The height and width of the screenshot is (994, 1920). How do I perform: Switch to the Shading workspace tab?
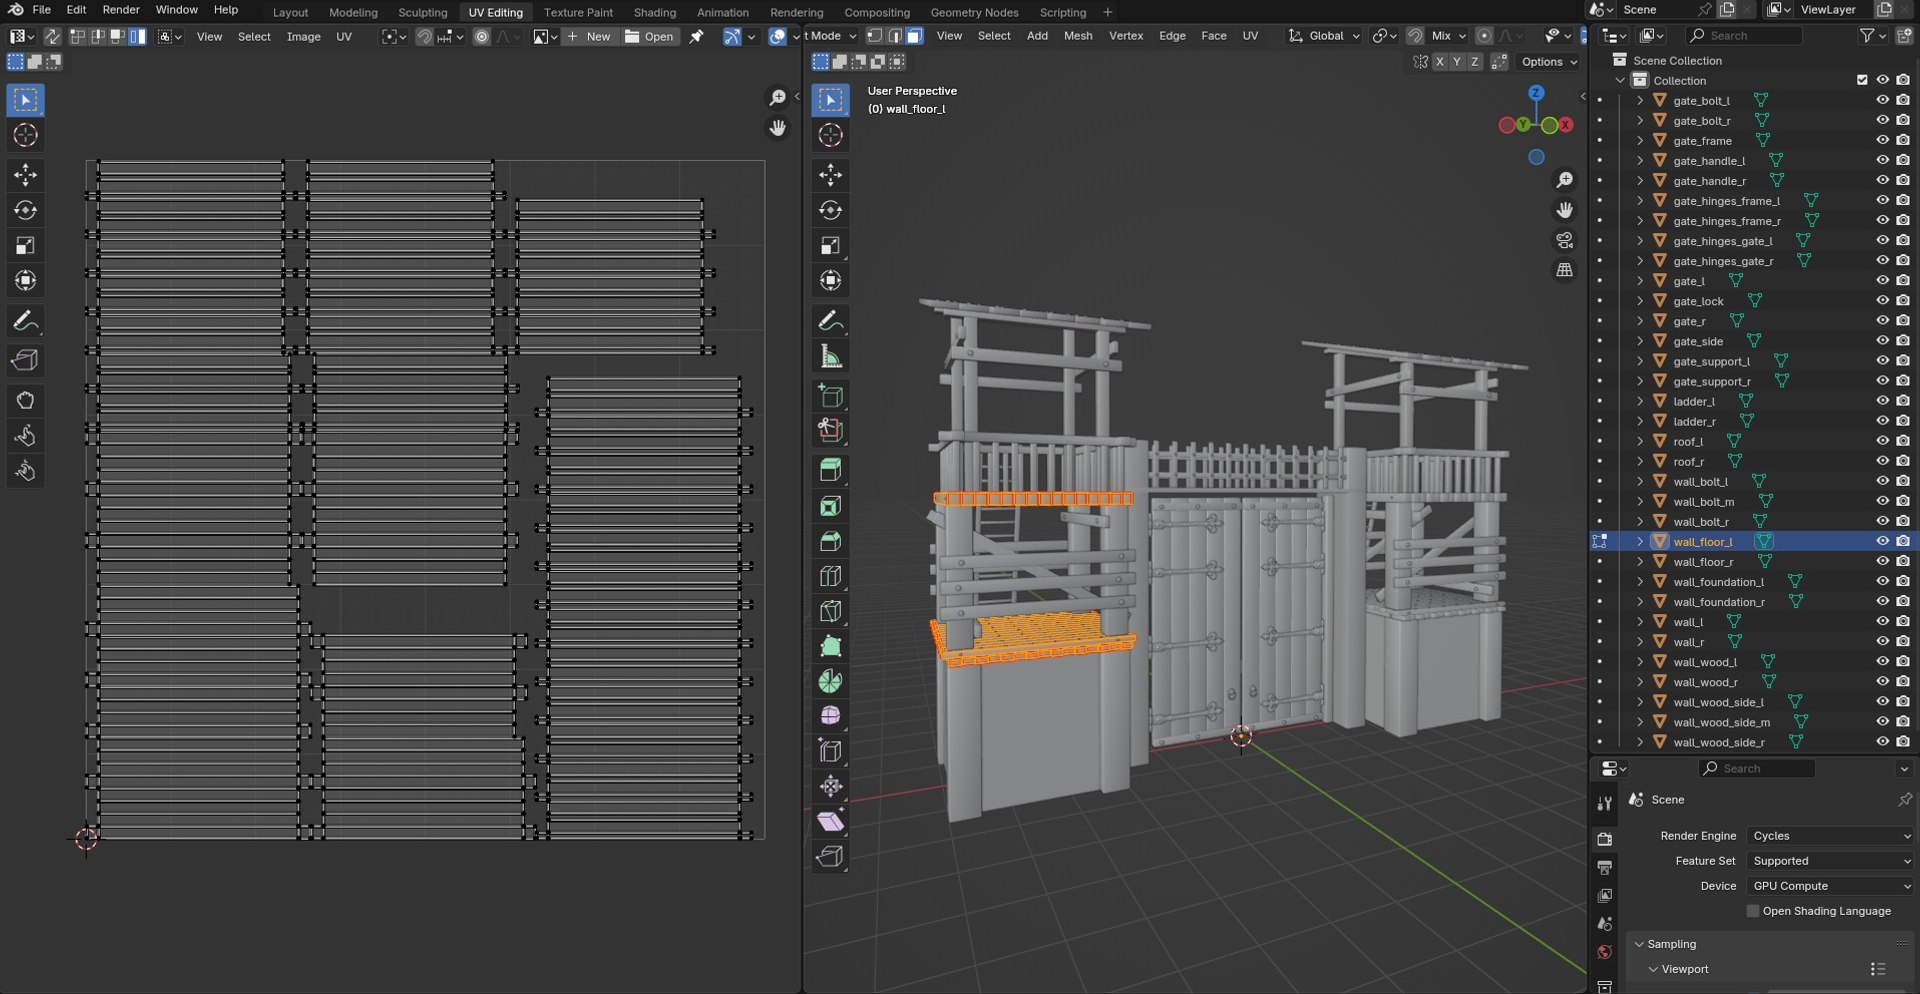[655, 13]
